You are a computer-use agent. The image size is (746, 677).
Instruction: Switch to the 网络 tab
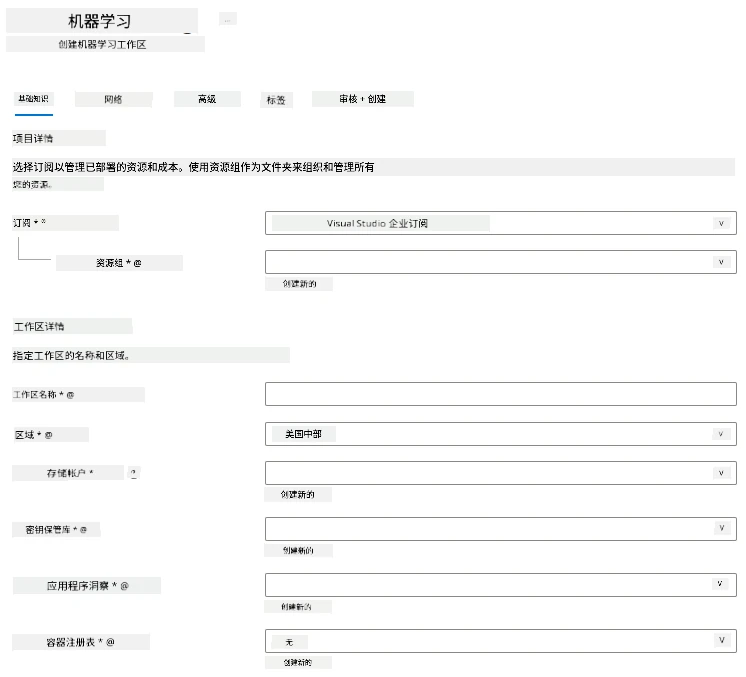click(113, 99)
